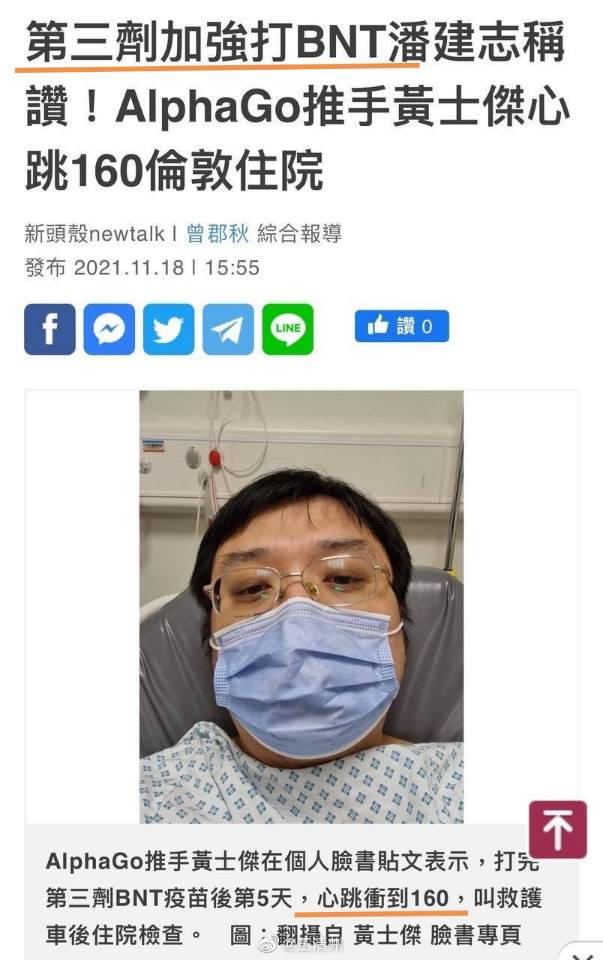Share to LINE with the green icon

click(288, 329)
